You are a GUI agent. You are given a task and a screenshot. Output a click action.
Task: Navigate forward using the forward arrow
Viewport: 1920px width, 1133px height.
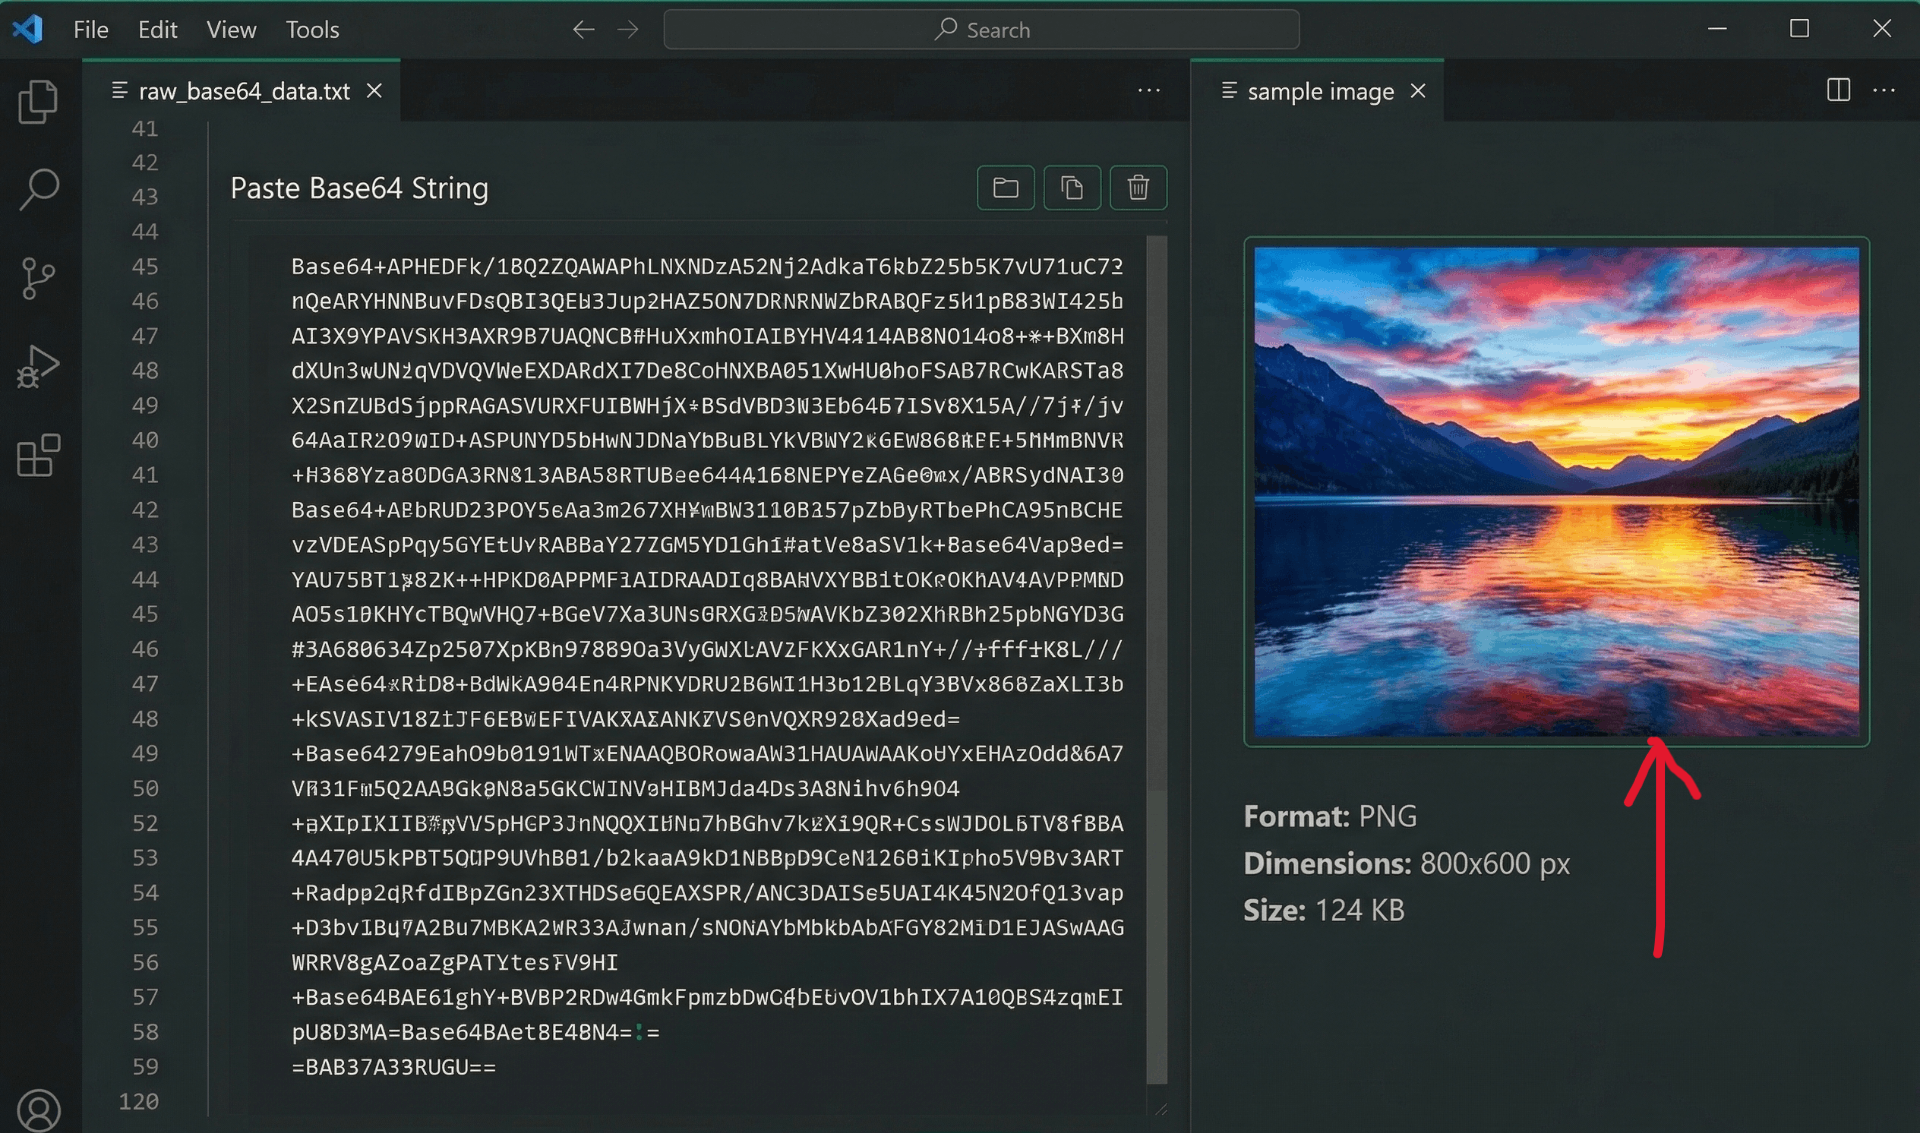click(629, 29)
